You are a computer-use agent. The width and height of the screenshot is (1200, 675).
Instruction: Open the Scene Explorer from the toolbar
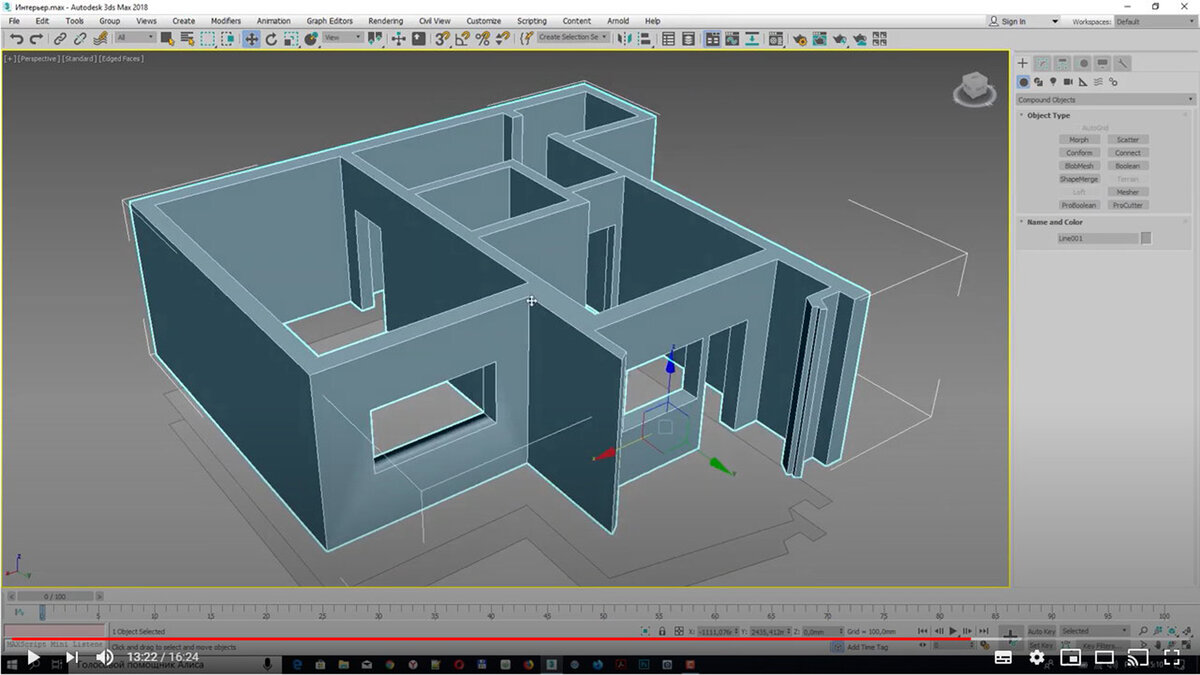pyautogui.click(x=668, y=39)
